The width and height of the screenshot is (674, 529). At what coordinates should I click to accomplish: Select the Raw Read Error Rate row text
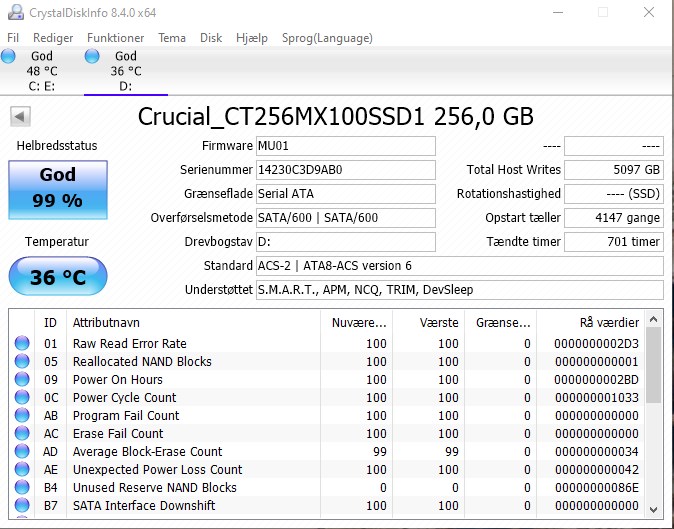point(129,344)
